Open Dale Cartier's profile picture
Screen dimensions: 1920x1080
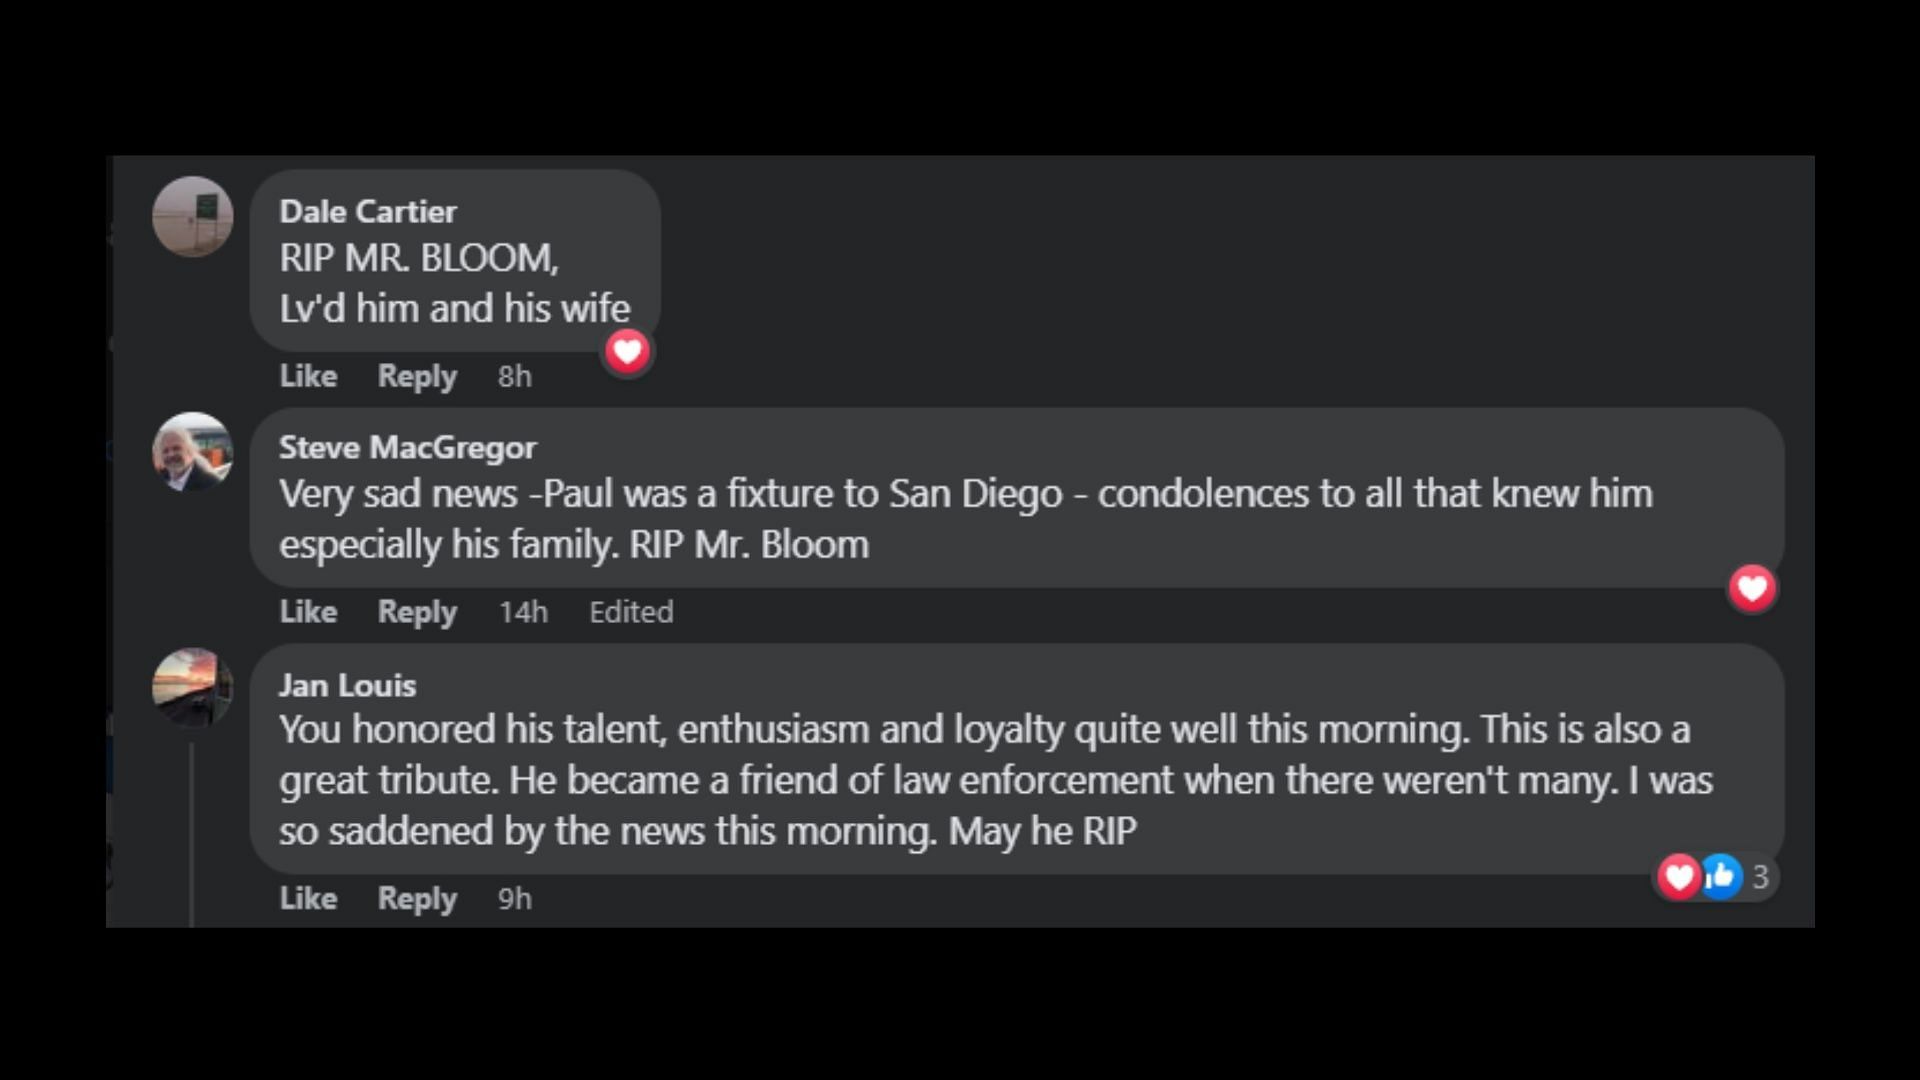[x=193, y=217]
